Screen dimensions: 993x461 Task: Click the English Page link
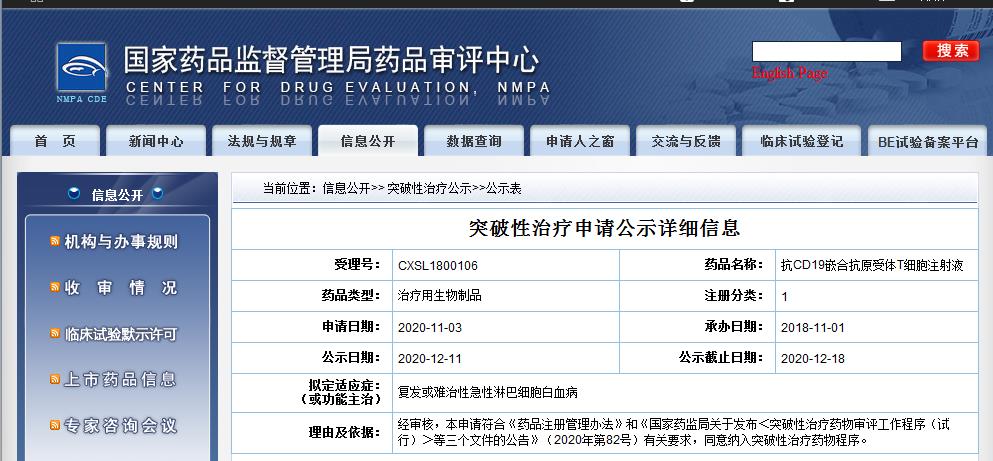789,74
